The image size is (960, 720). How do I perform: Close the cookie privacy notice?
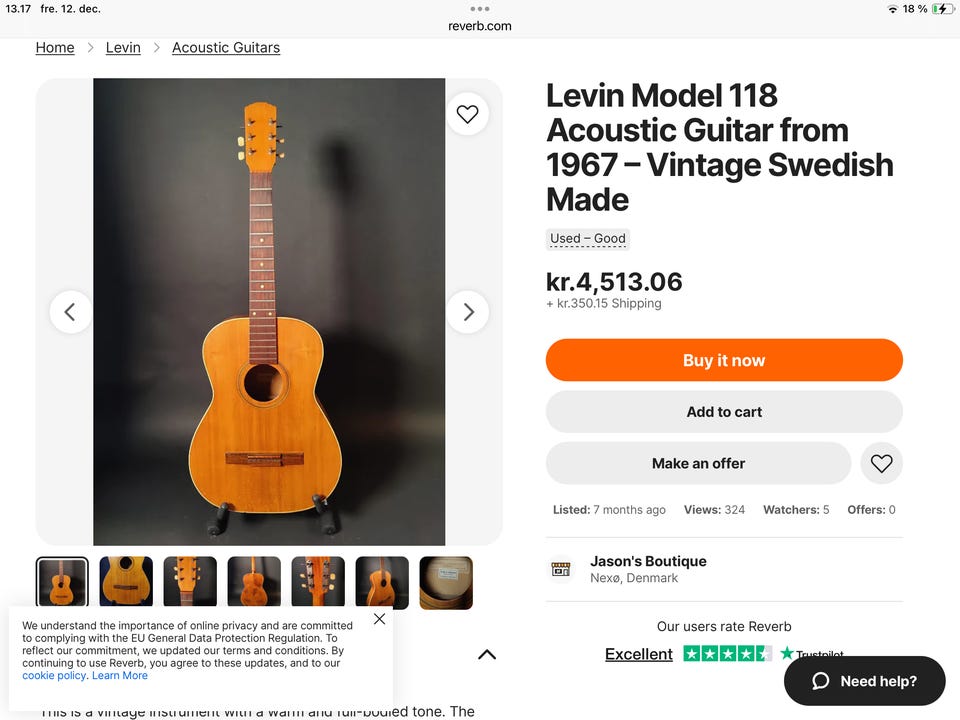379,619
